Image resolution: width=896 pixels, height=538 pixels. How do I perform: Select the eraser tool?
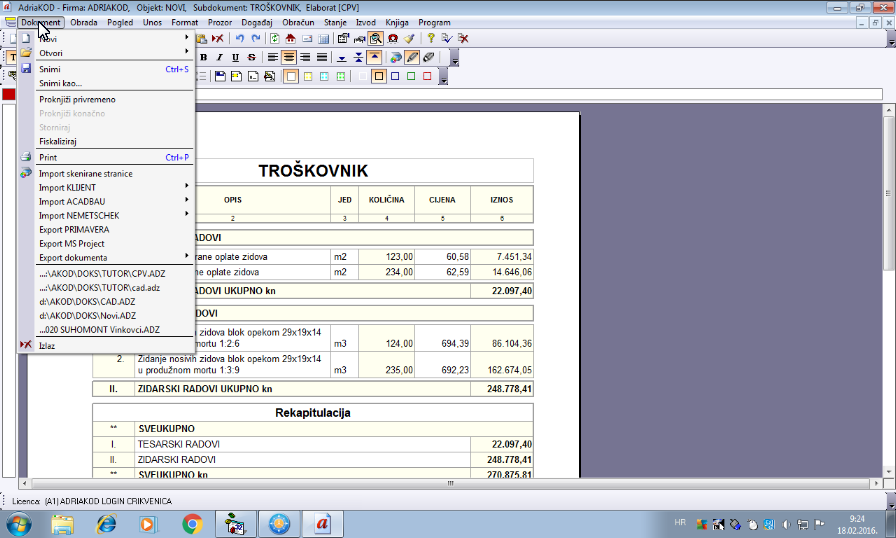coord(429,57)
